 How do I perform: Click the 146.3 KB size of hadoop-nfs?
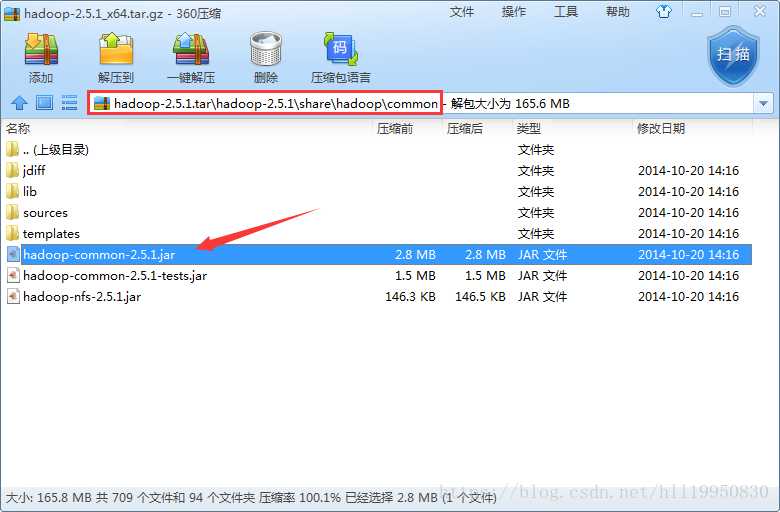(x=410, y=297)
